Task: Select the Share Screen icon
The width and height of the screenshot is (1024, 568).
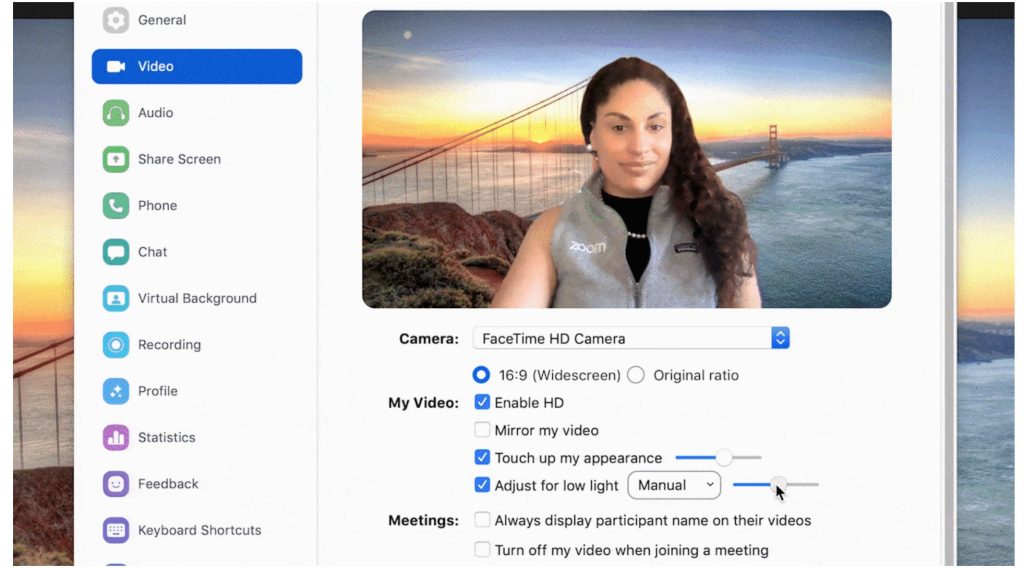Action: pos(116,159)
